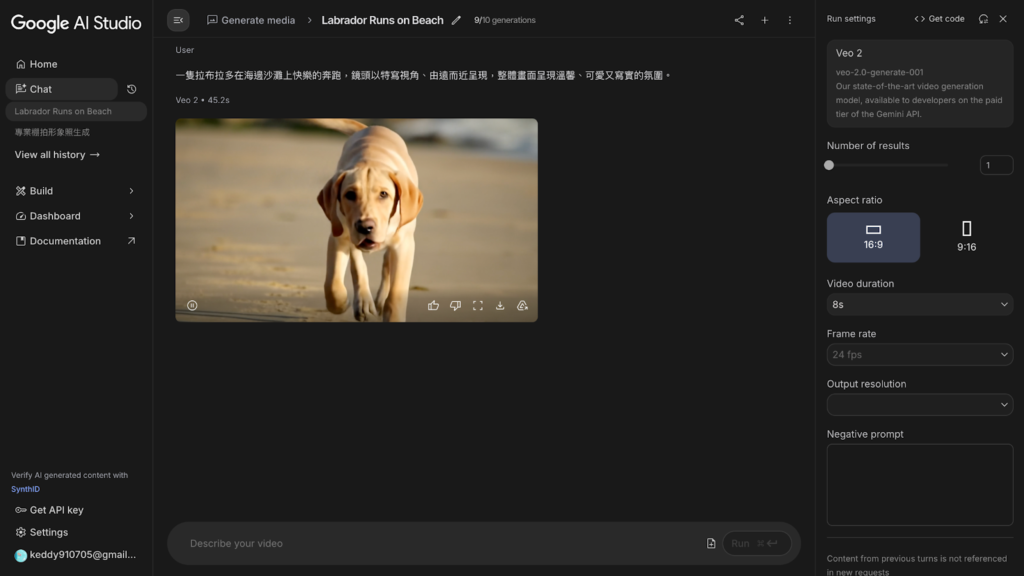Click the Number of results slider handle
Screen dimensions: 1024x576
[x=829, y=165]
